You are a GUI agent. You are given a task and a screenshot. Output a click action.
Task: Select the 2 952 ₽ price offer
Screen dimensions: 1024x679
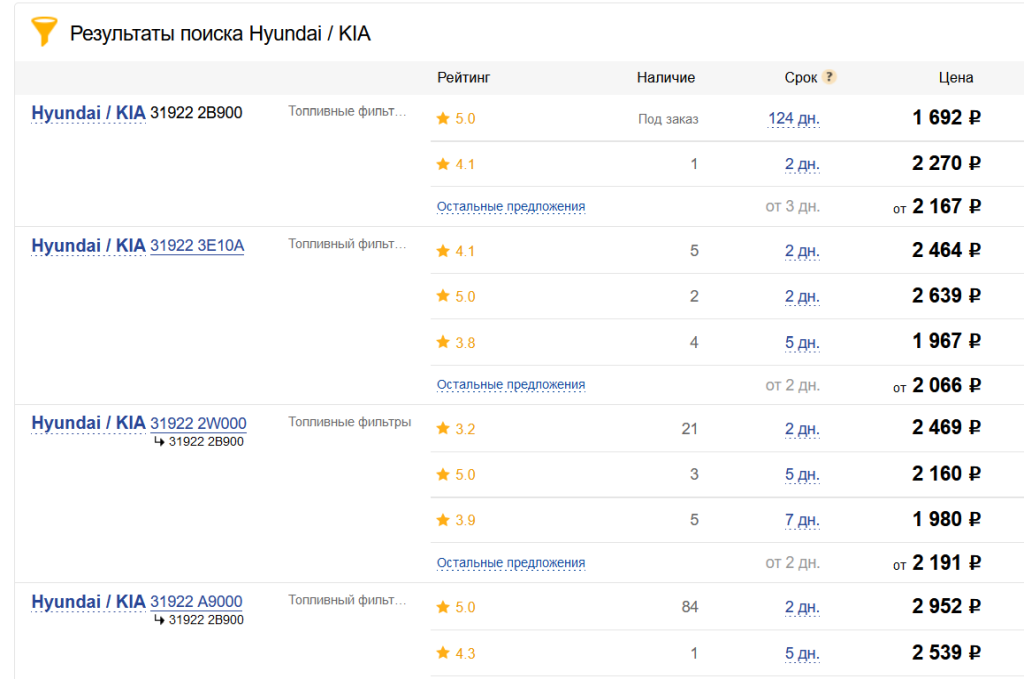[x=946, y=607]
